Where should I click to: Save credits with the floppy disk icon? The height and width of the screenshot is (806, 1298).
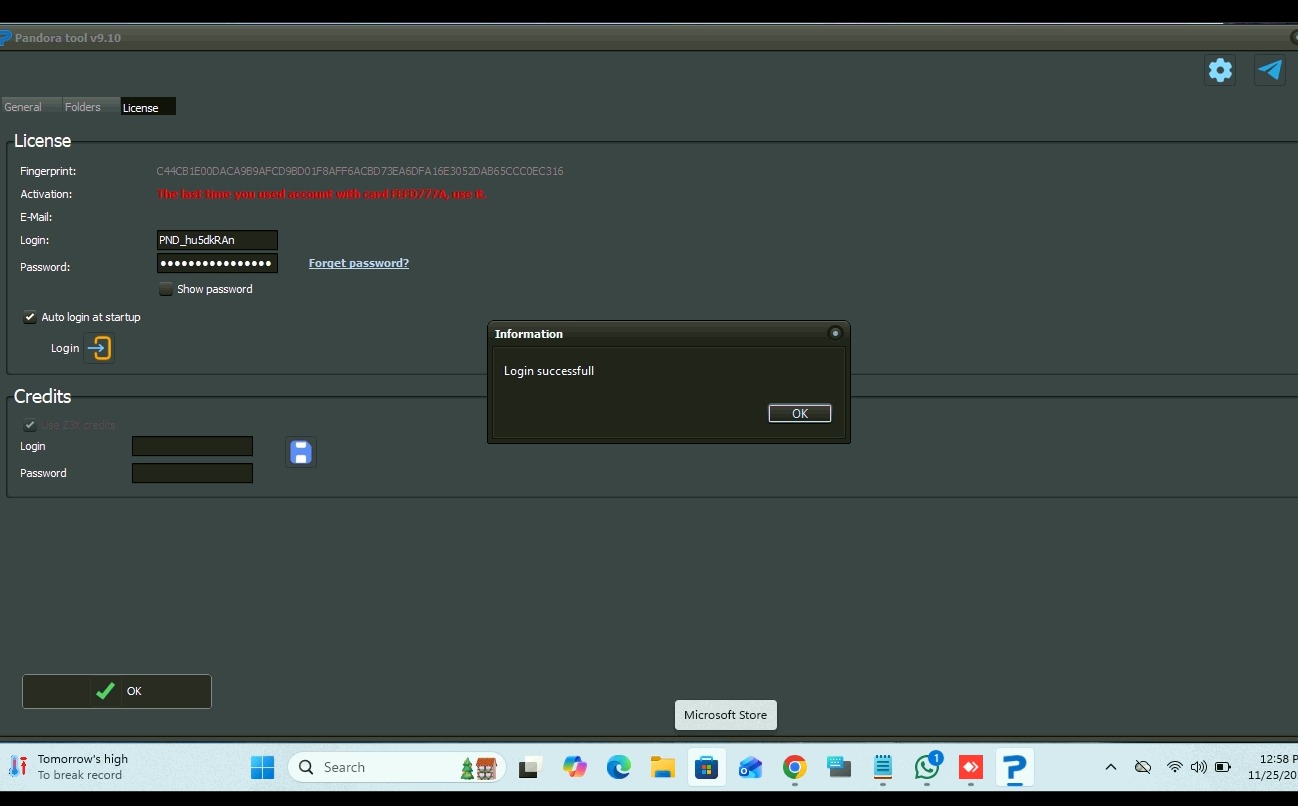pyautogui.click(x=300, y=453)
